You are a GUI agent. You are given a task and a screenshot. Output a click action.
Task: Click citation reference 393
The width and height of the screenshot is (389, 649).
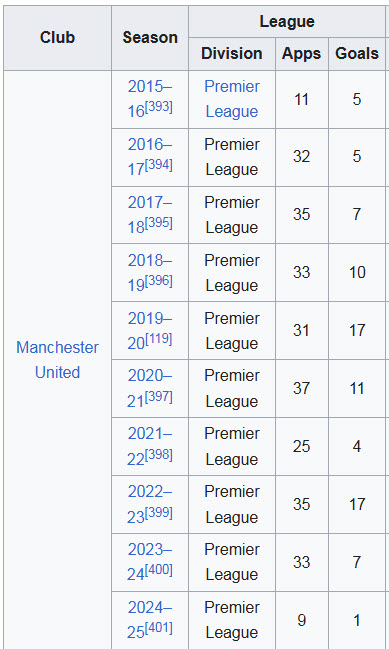click(158, 107)
